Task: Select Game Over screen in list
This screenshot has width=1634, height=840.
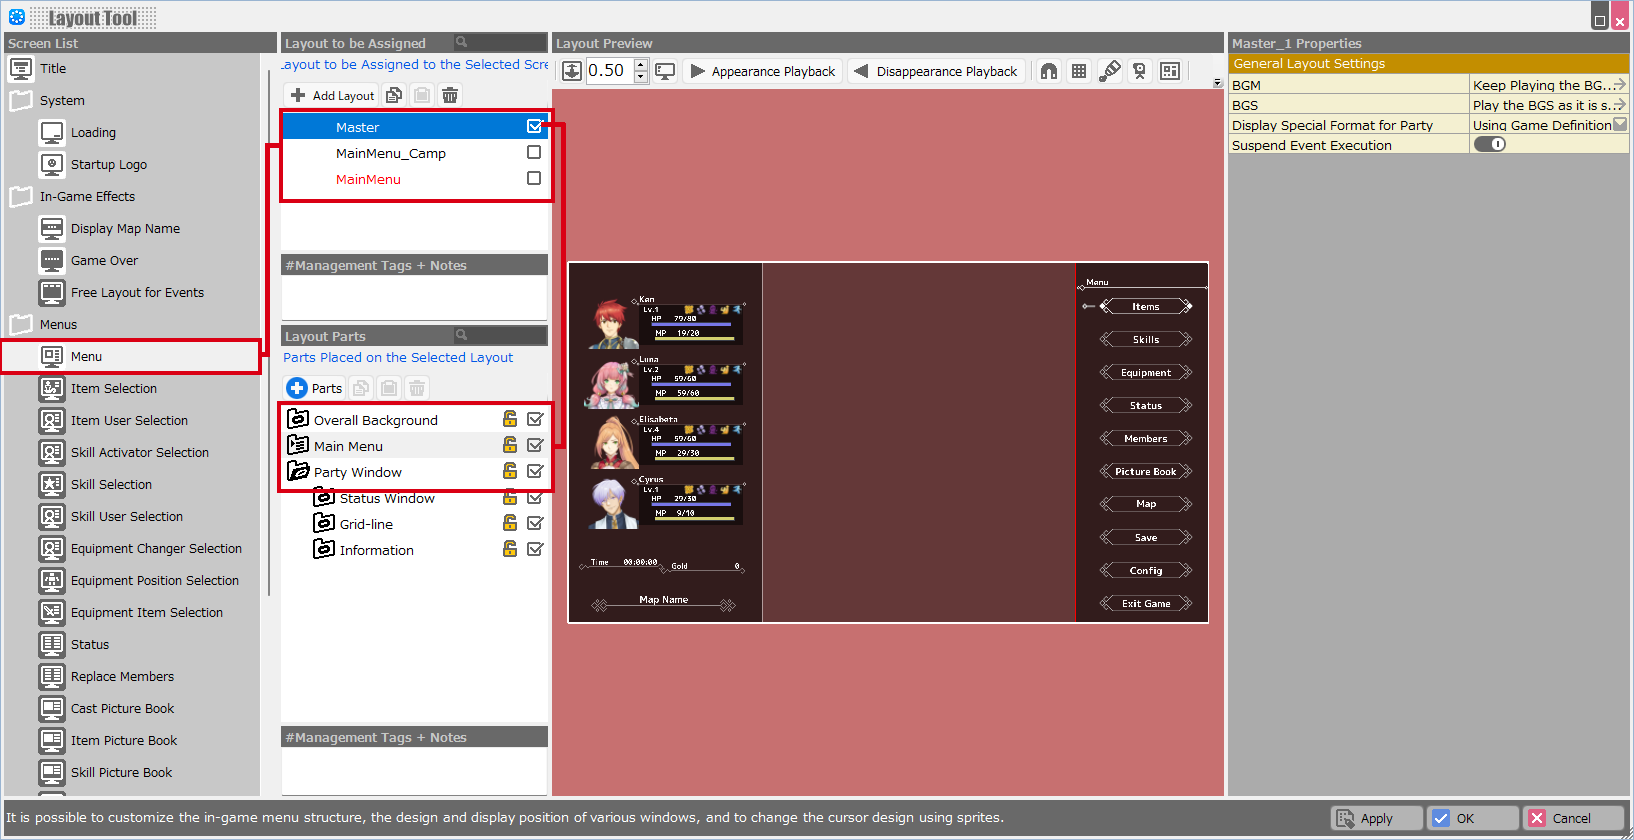Action: tap(104, 260)
